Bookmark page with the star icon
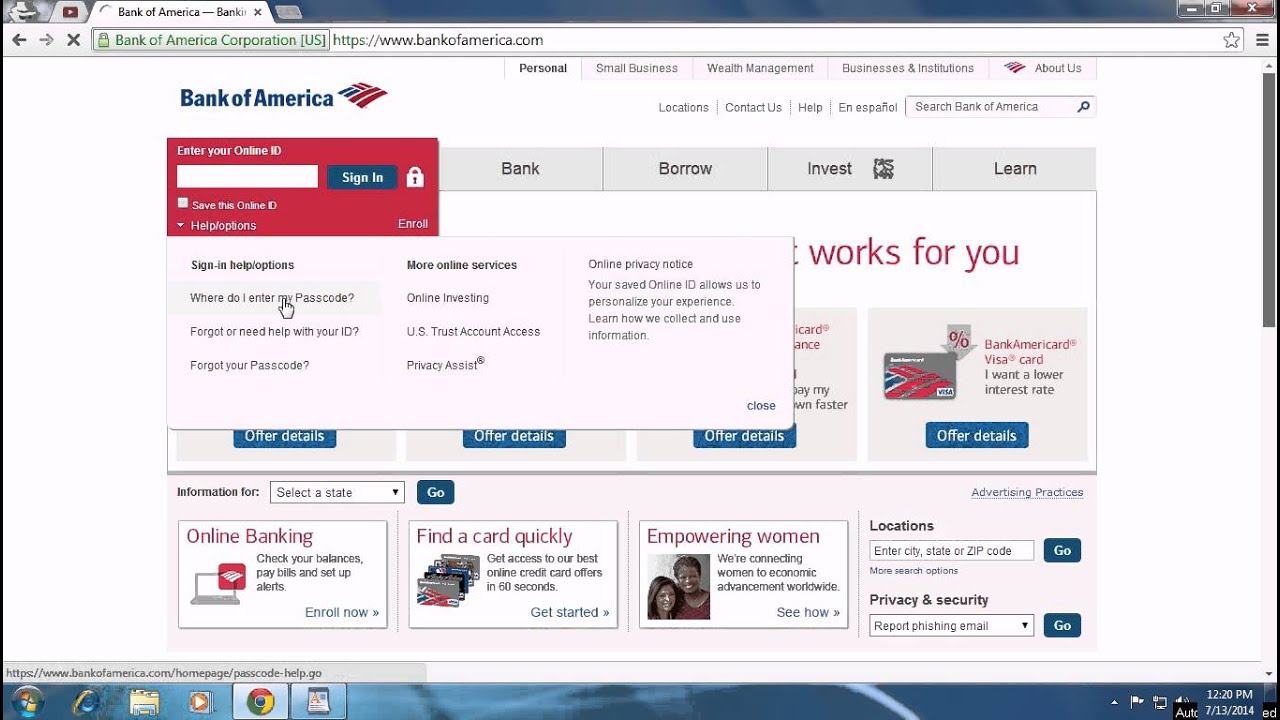Viewport: 1280px width, 720px height. (1232, 40)
